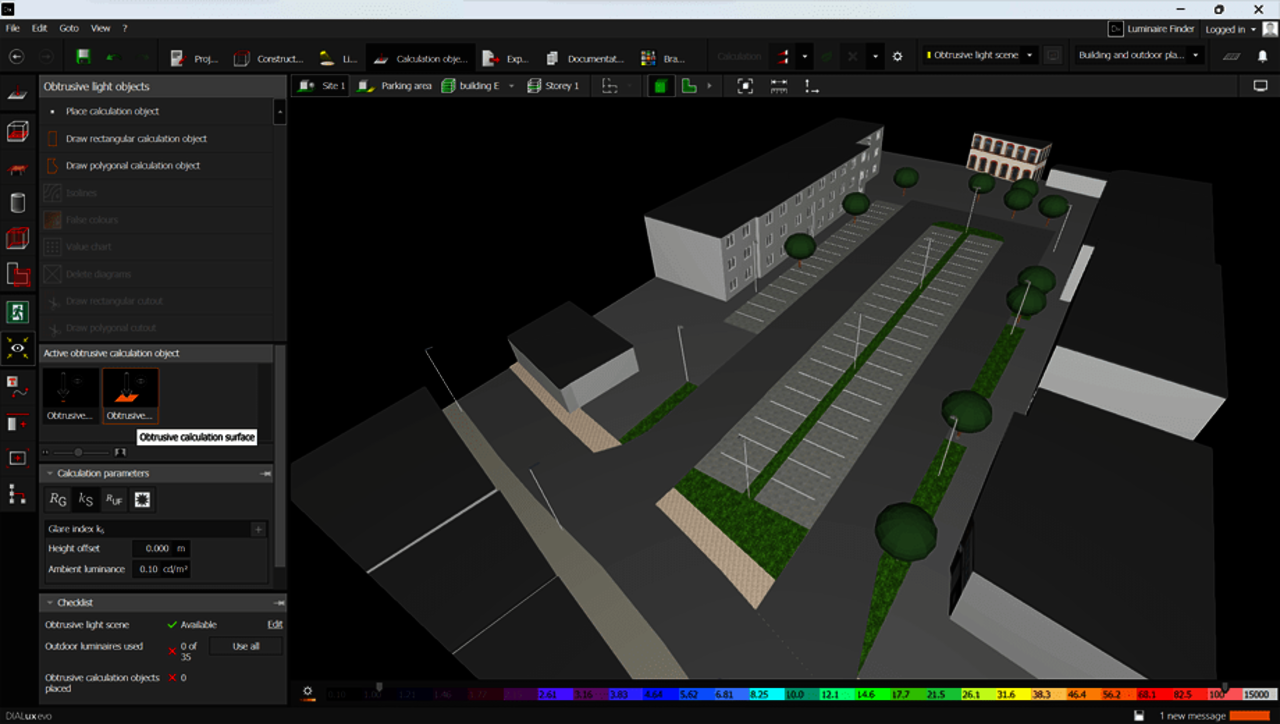
Task: Click the Edit link for light scene
Action: tap(274, 624)
